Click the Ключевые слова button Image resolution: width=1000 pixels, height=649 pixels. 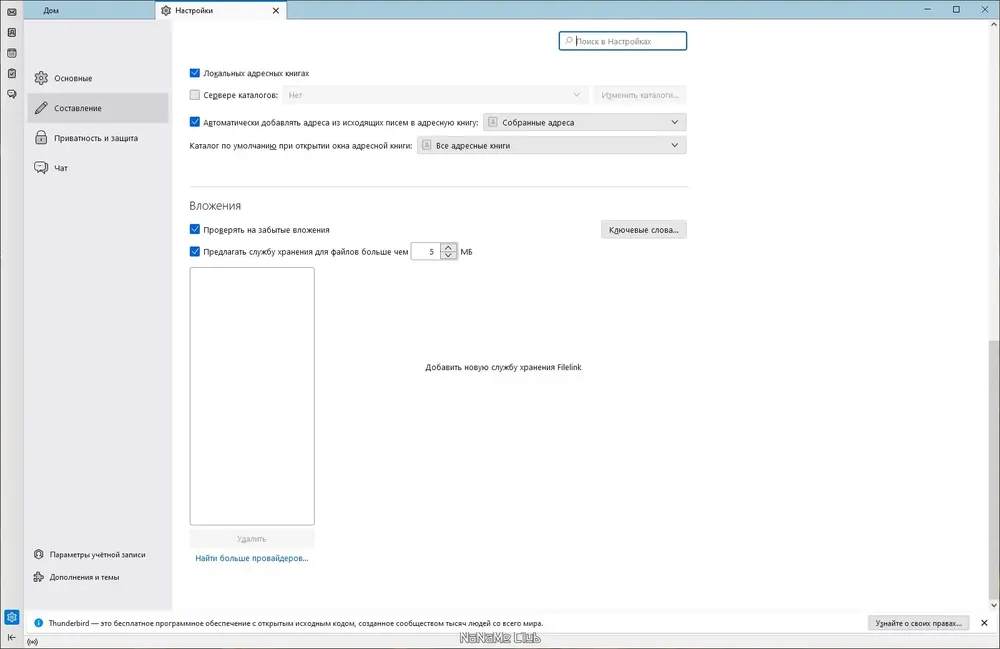(643, 230)
